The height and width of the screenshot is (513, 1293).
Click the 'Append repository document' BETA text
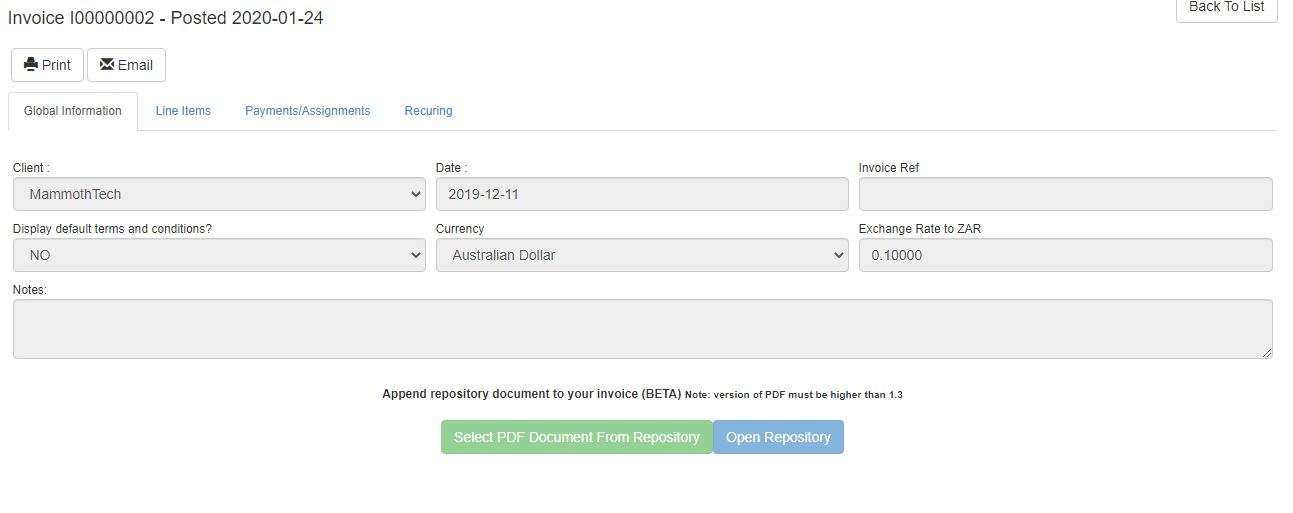coord(531,394)
